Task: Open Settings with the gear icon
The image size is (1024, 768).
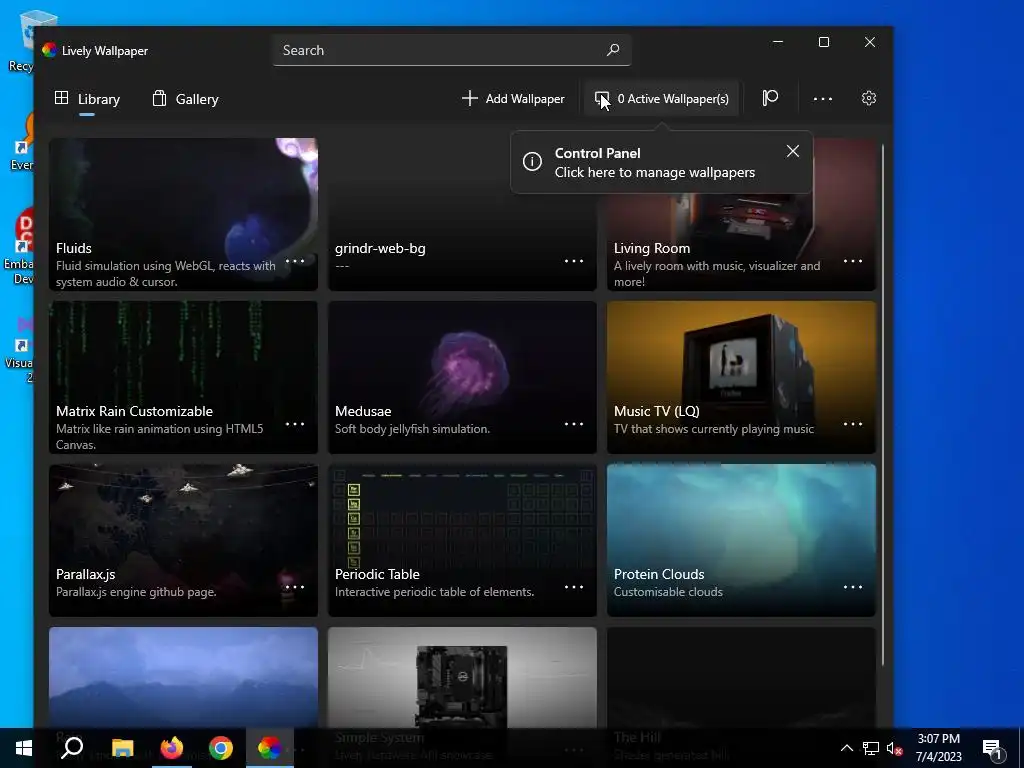Action: (868, 98)
